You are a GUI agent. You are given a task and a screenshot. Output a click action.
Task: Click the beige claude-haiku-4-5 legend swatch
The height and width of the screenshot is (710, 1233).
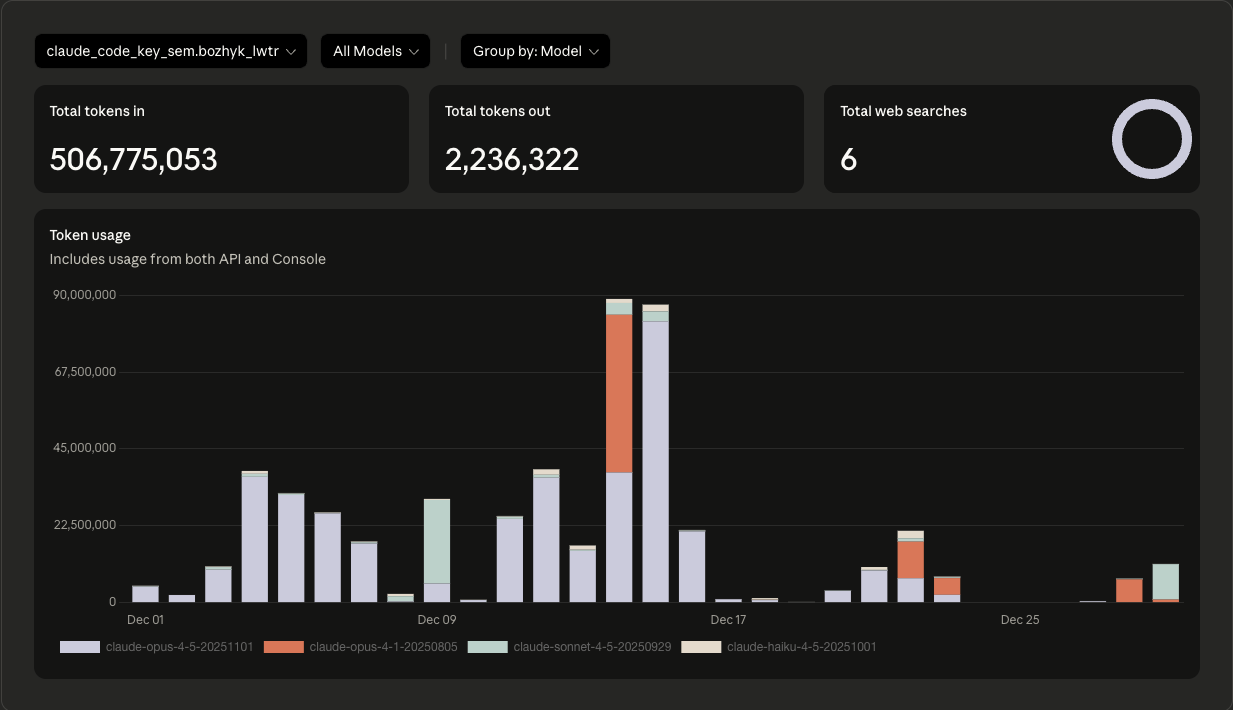(701, 647)
